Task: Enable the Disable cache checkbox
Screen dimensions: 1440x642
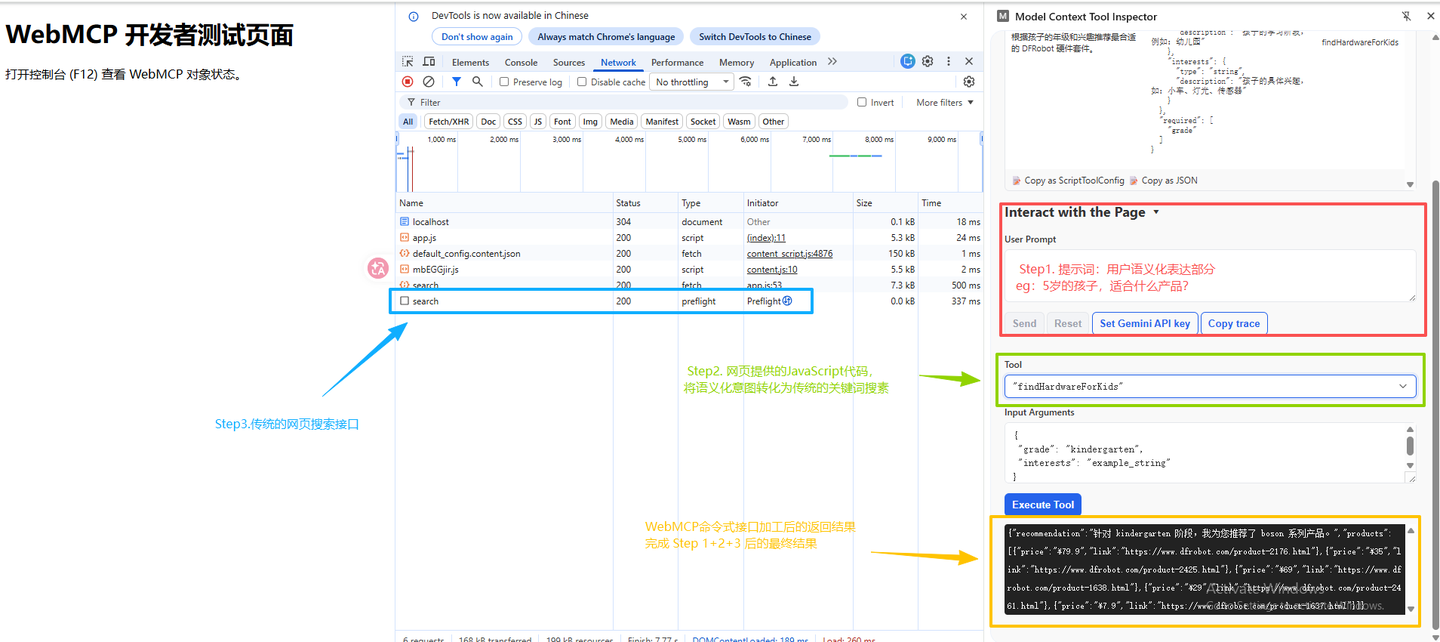Action: (x=582, y=82)
